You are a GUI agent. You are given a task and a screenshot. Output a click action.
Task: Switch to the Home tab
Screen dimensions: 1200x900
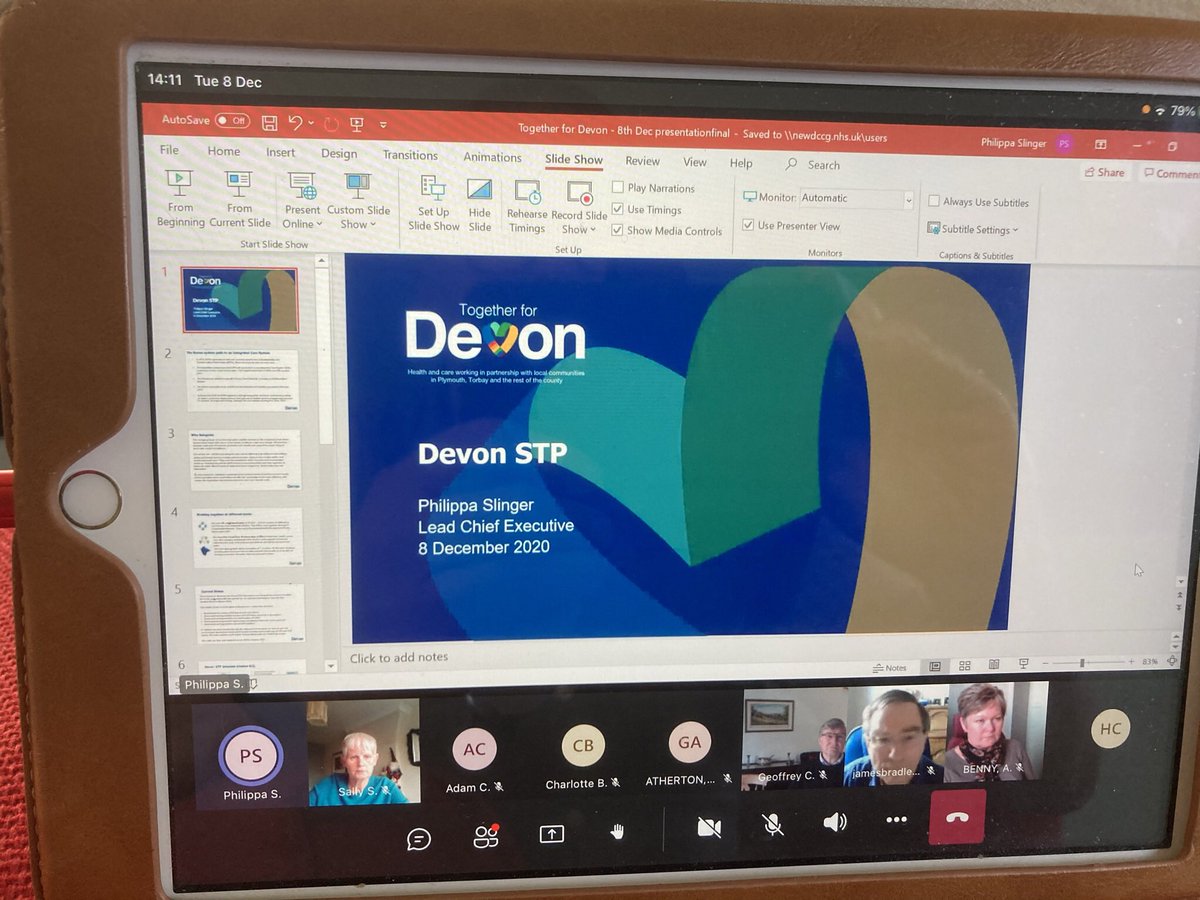tap(224, 151)
